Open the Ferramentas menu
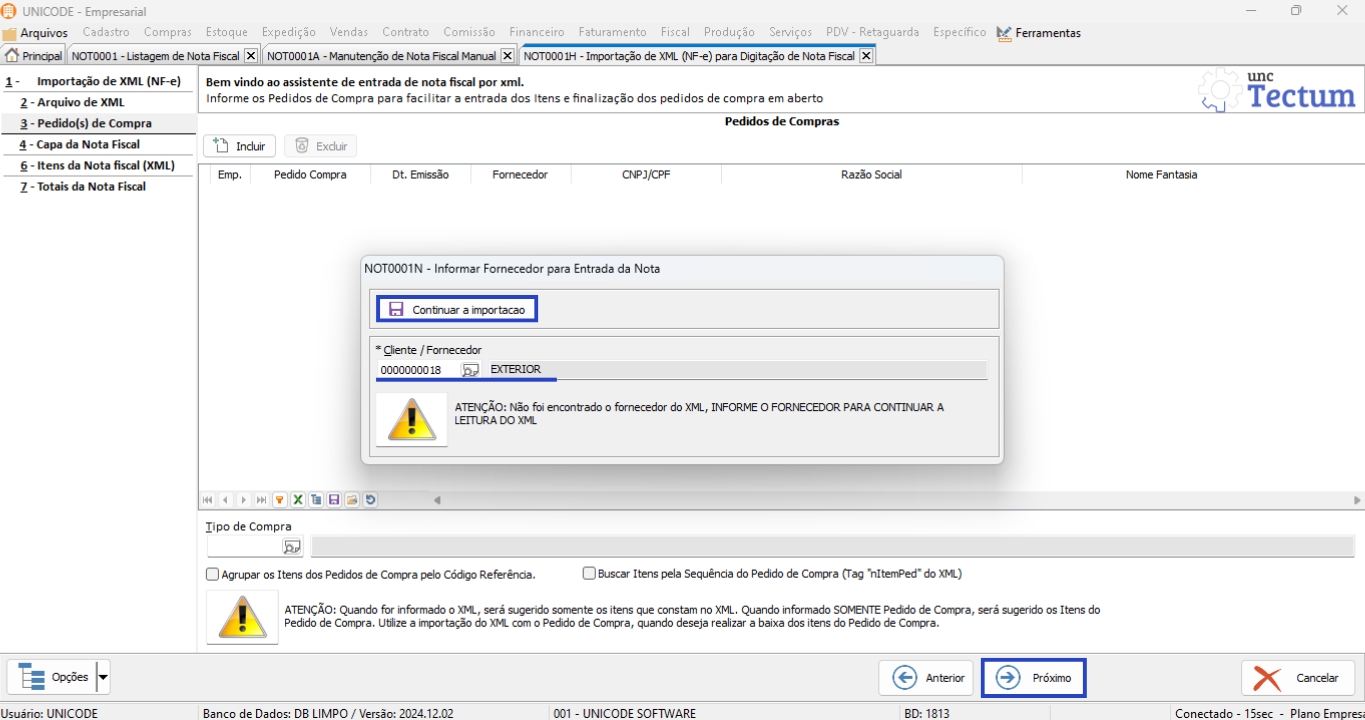This screenshot has height=720, width=1365. coord(1038,33)
